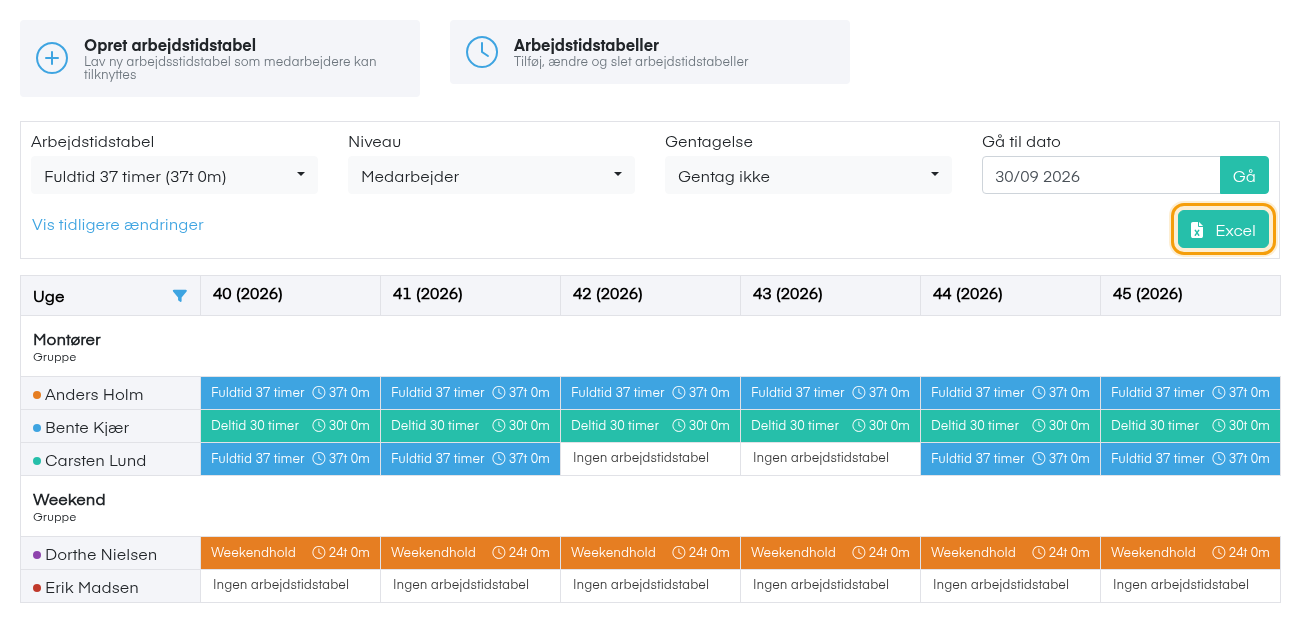This screenshot has width=1300, height=623.
Task: Select week 42 (2026) column header
Action: coord(650,295)
